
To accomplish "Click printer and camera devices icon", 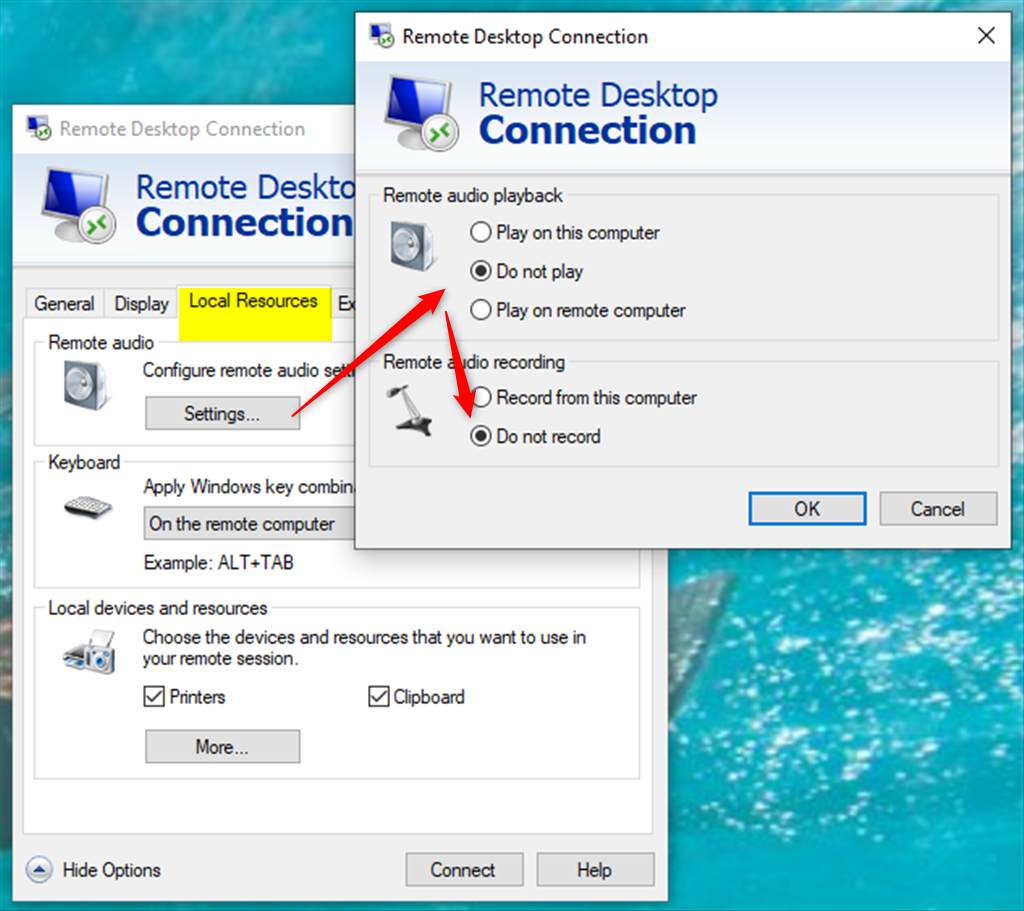I will tap(90, 652).
